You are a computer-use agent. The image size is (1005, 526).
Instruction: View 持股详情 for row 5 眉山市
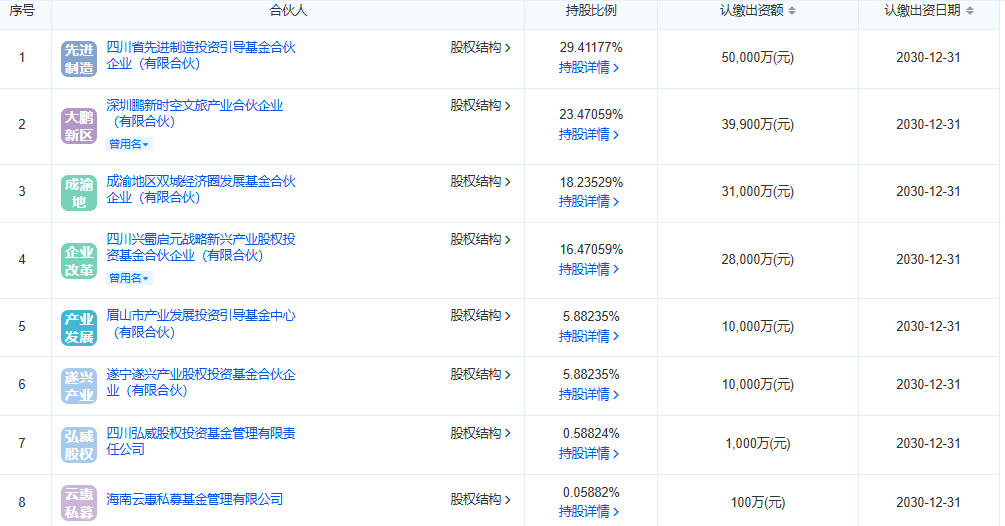pyautogui.click(x=588, y=336)
